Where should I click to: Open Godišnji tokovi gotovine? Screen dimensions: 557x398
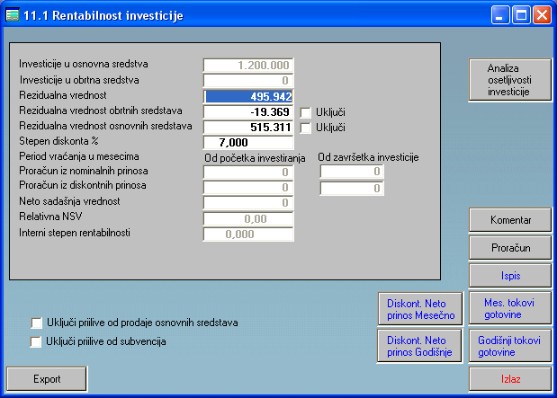(510, 346)
